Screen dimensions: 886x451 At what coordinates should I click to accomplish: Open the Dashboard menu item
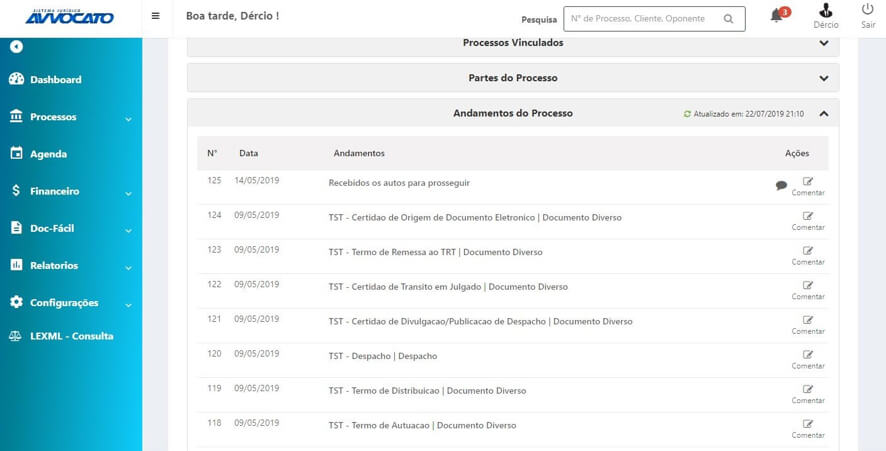[x=55, y=80]
